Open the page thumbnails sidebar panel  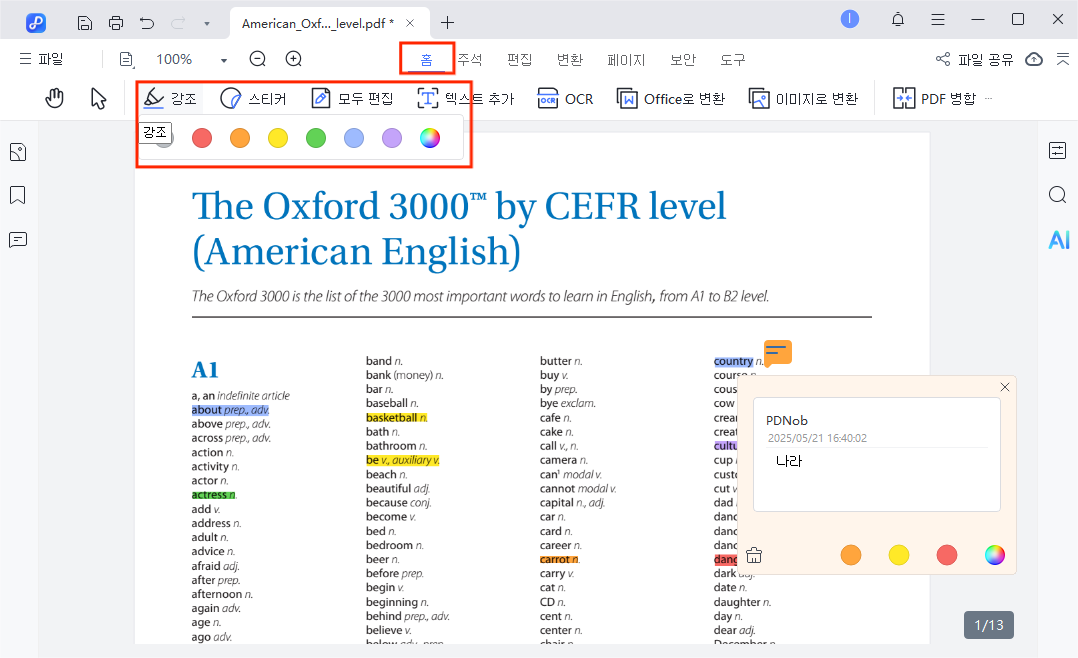pos(18,152)
